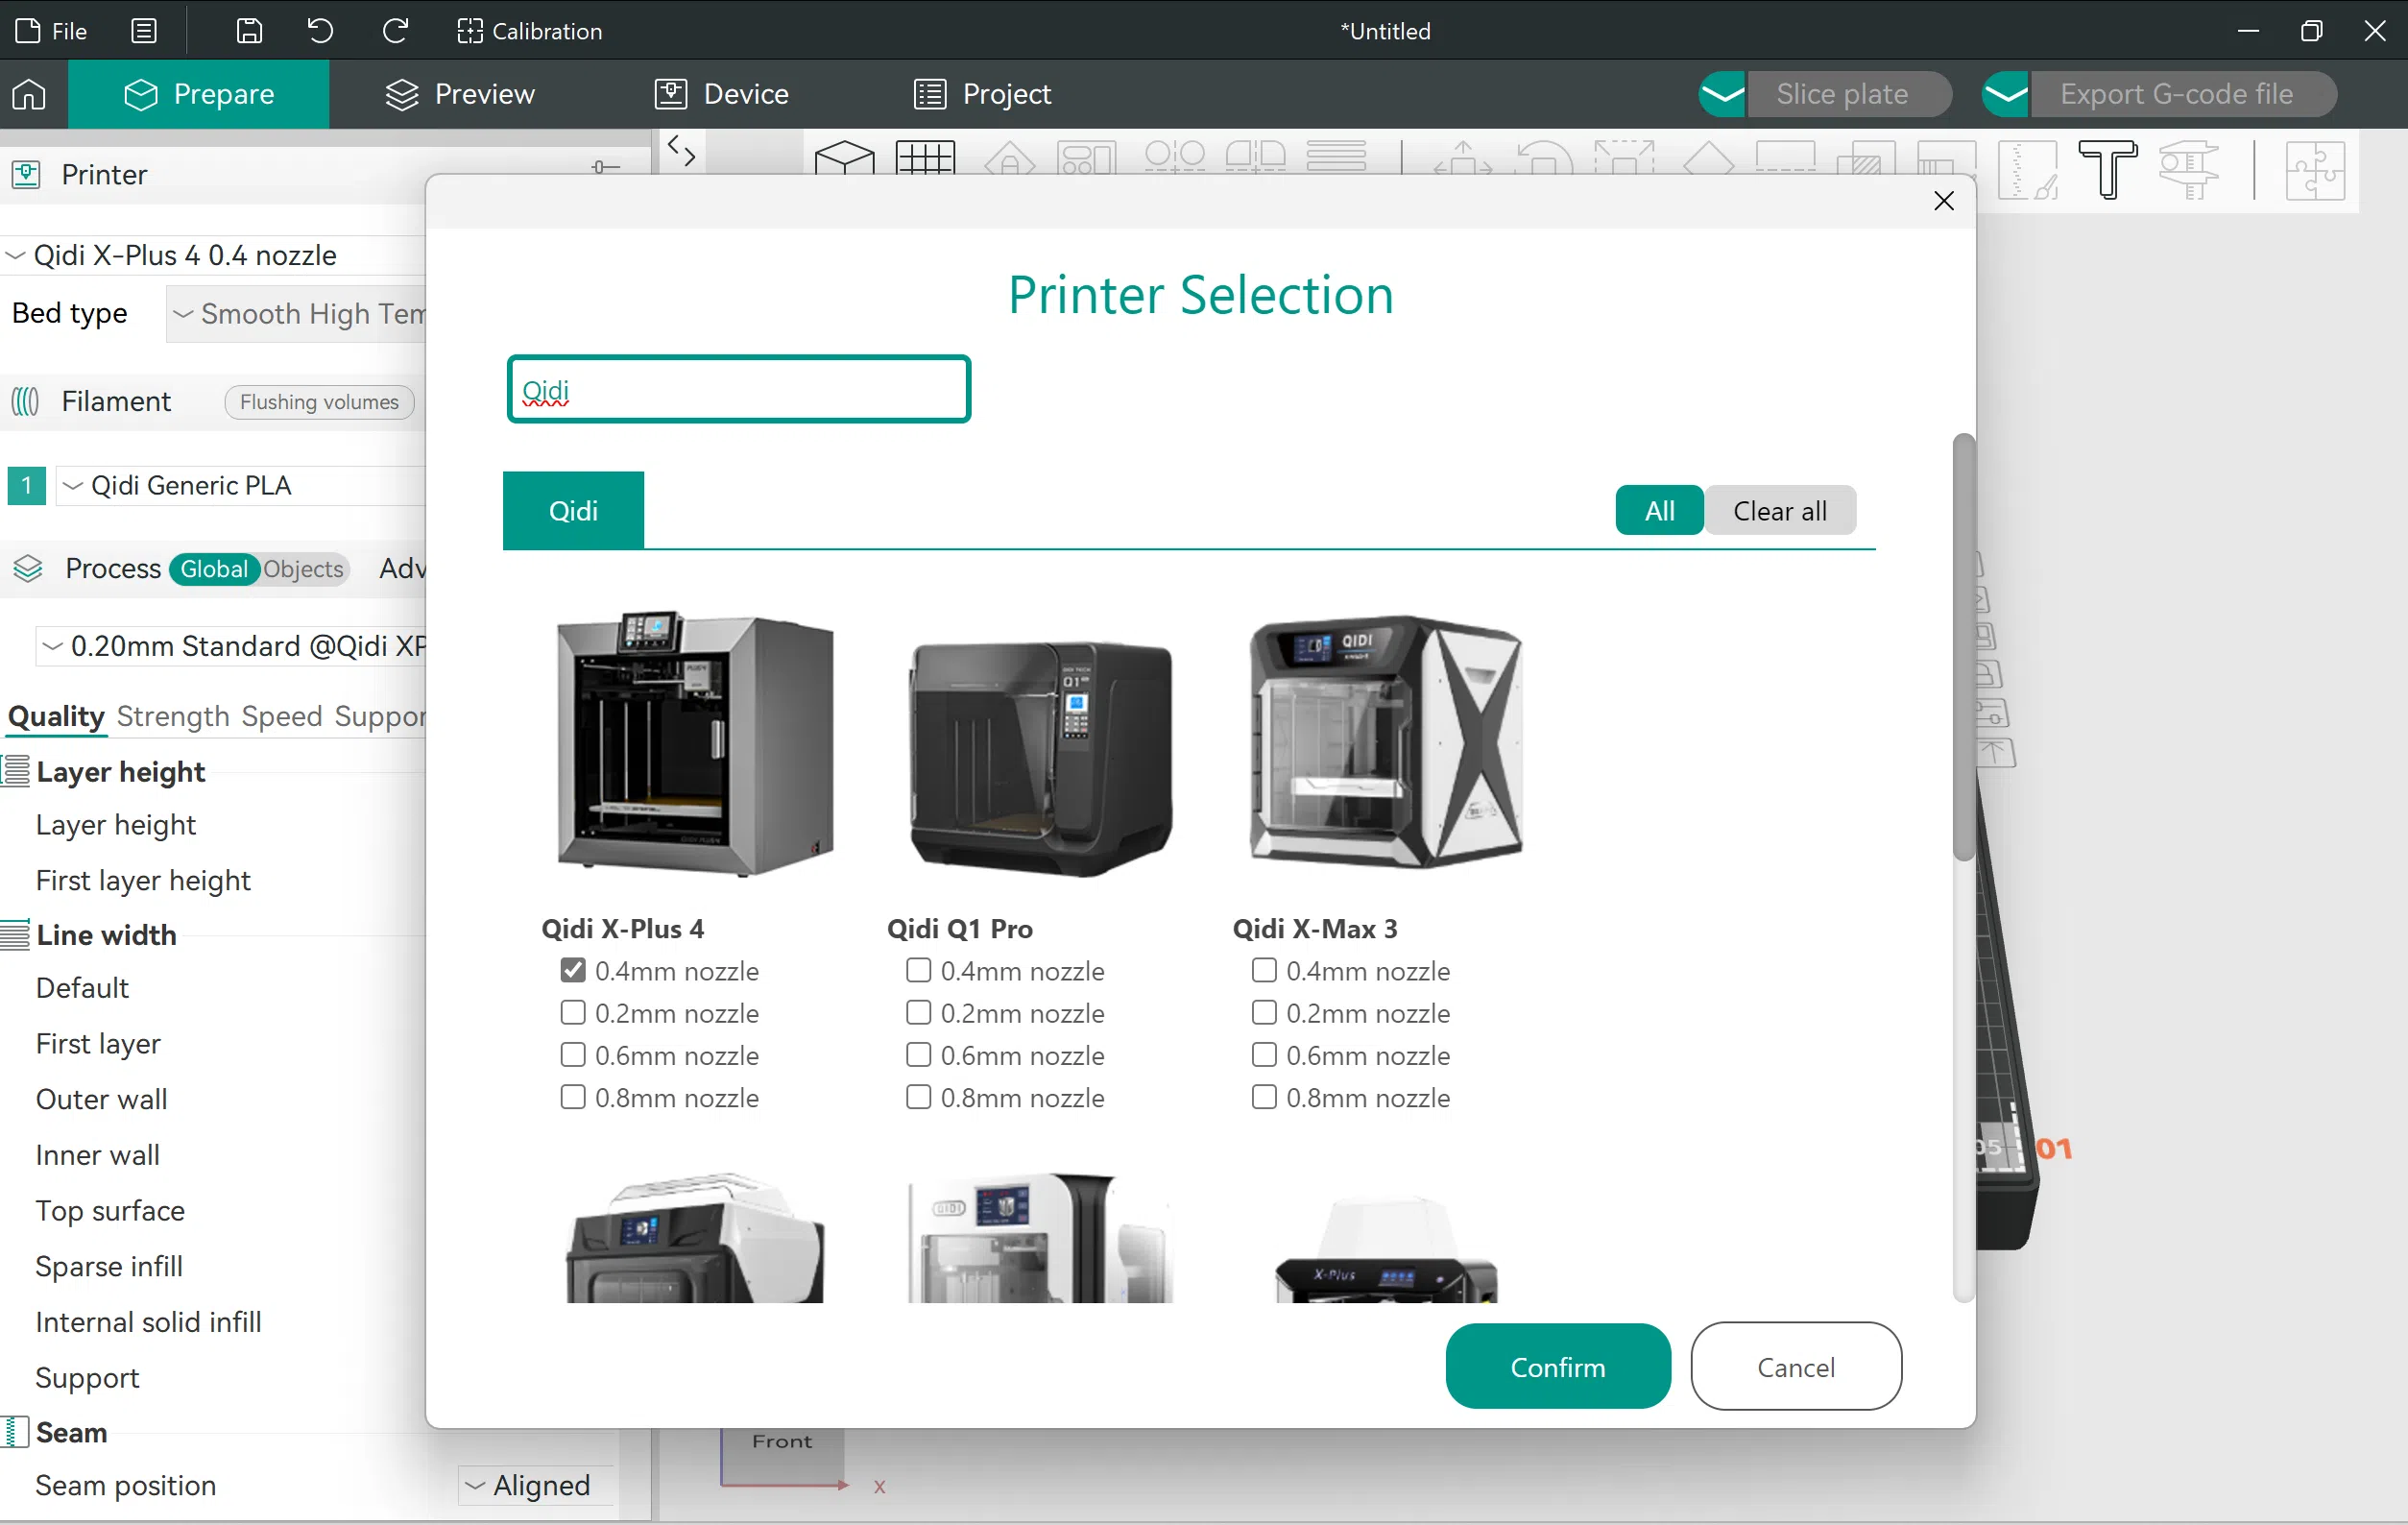Click the dialog's vertical scrollbar thumb

pos(1964,647)
